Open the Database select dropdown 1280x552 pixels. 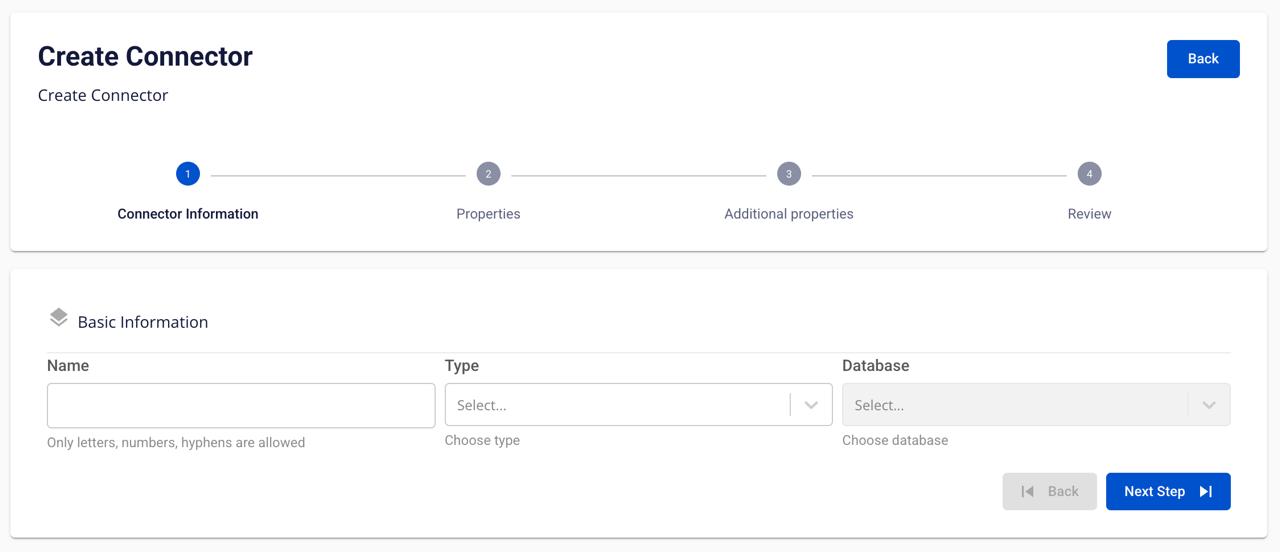tap(1014, 405)
